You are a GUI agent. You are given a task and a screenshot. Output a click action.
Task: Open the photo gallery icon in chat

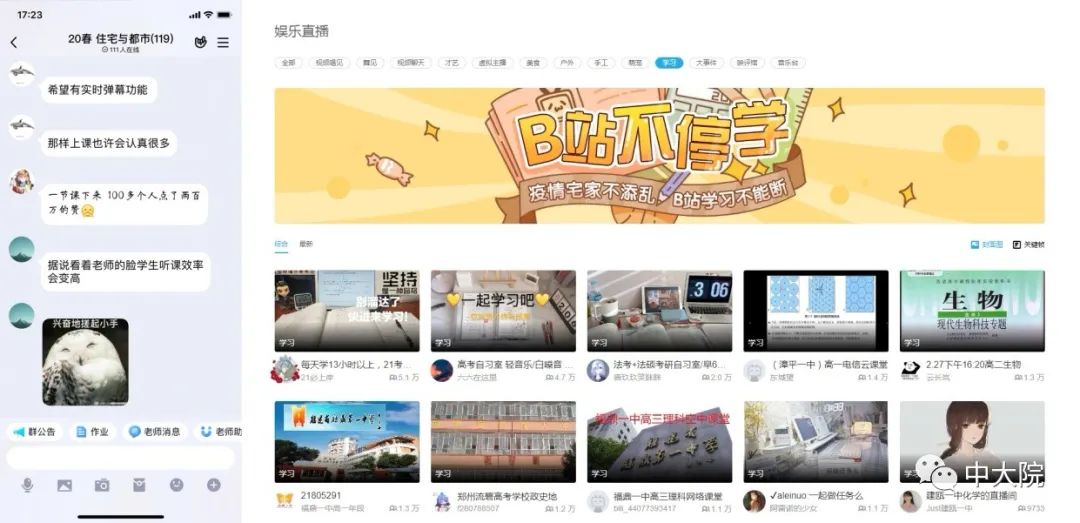click(64, 485)
